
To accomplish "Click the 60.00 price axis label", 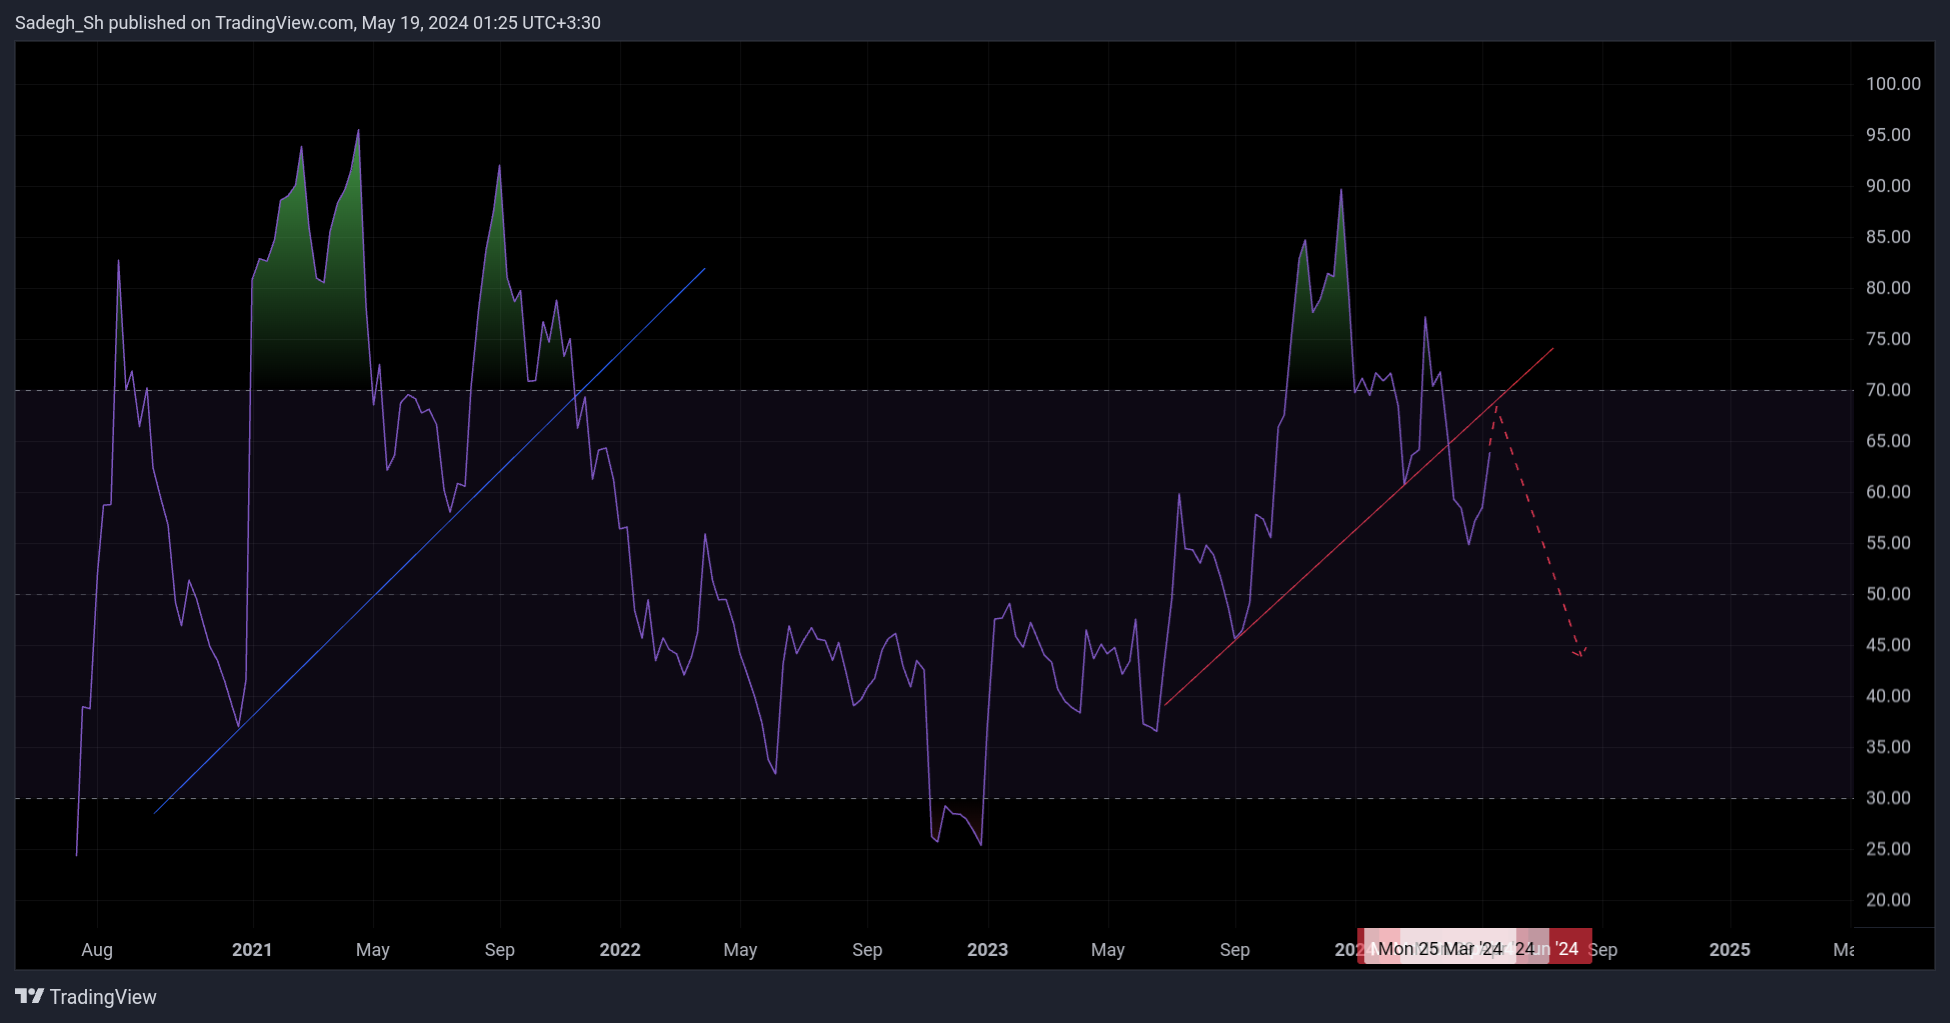I will tap(1888, 492).
